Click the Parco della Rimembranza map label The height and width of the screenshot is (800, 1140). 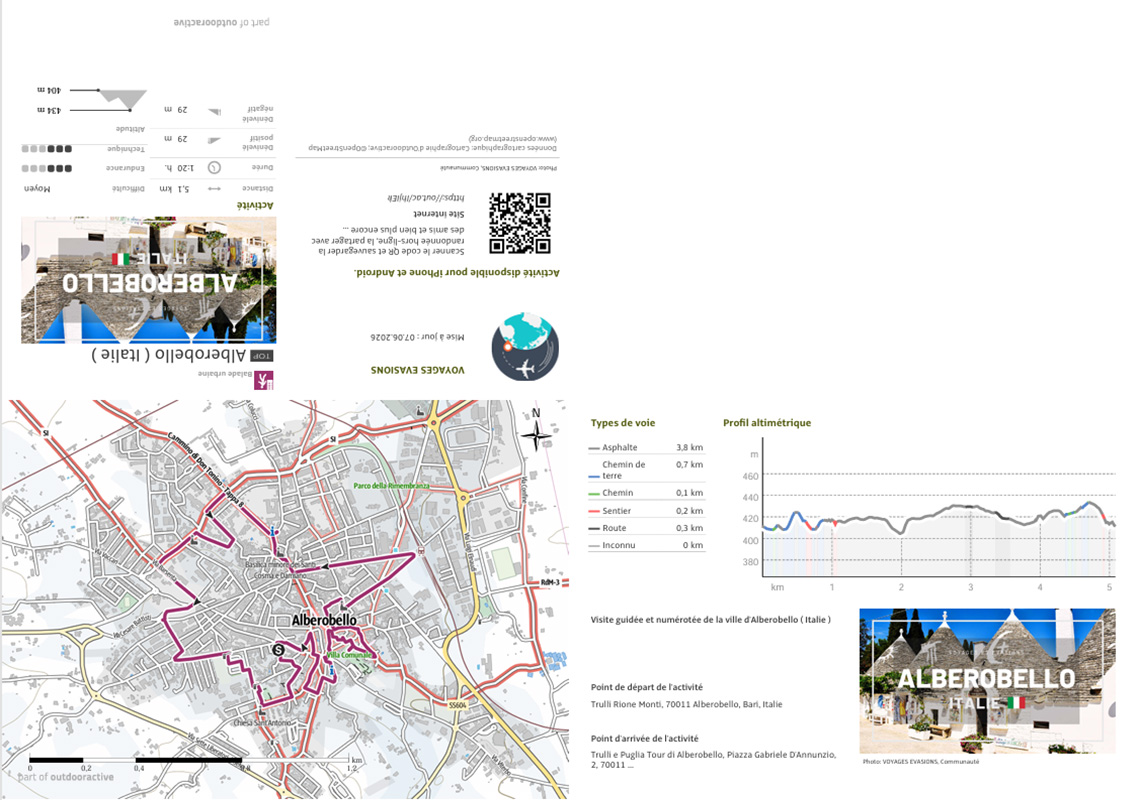tap(391, 486)
